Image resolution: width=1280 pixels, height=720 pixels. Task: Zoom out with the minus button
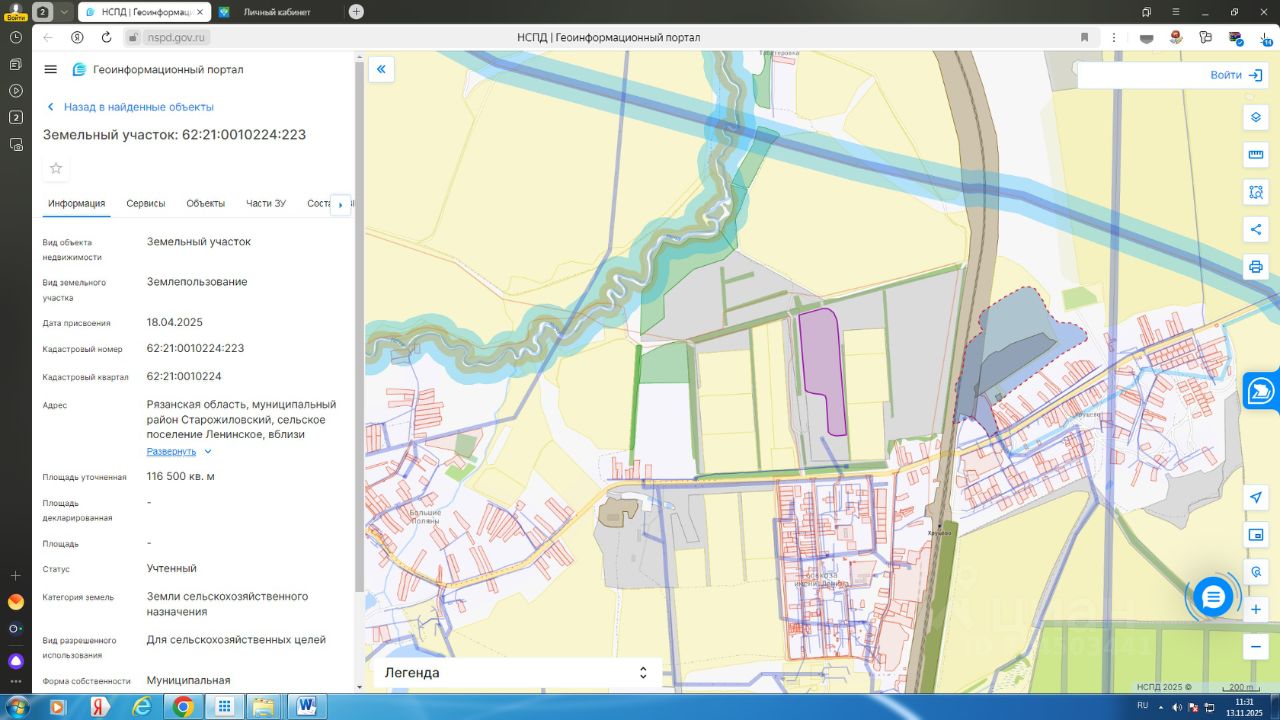(x=1256, y=647)
